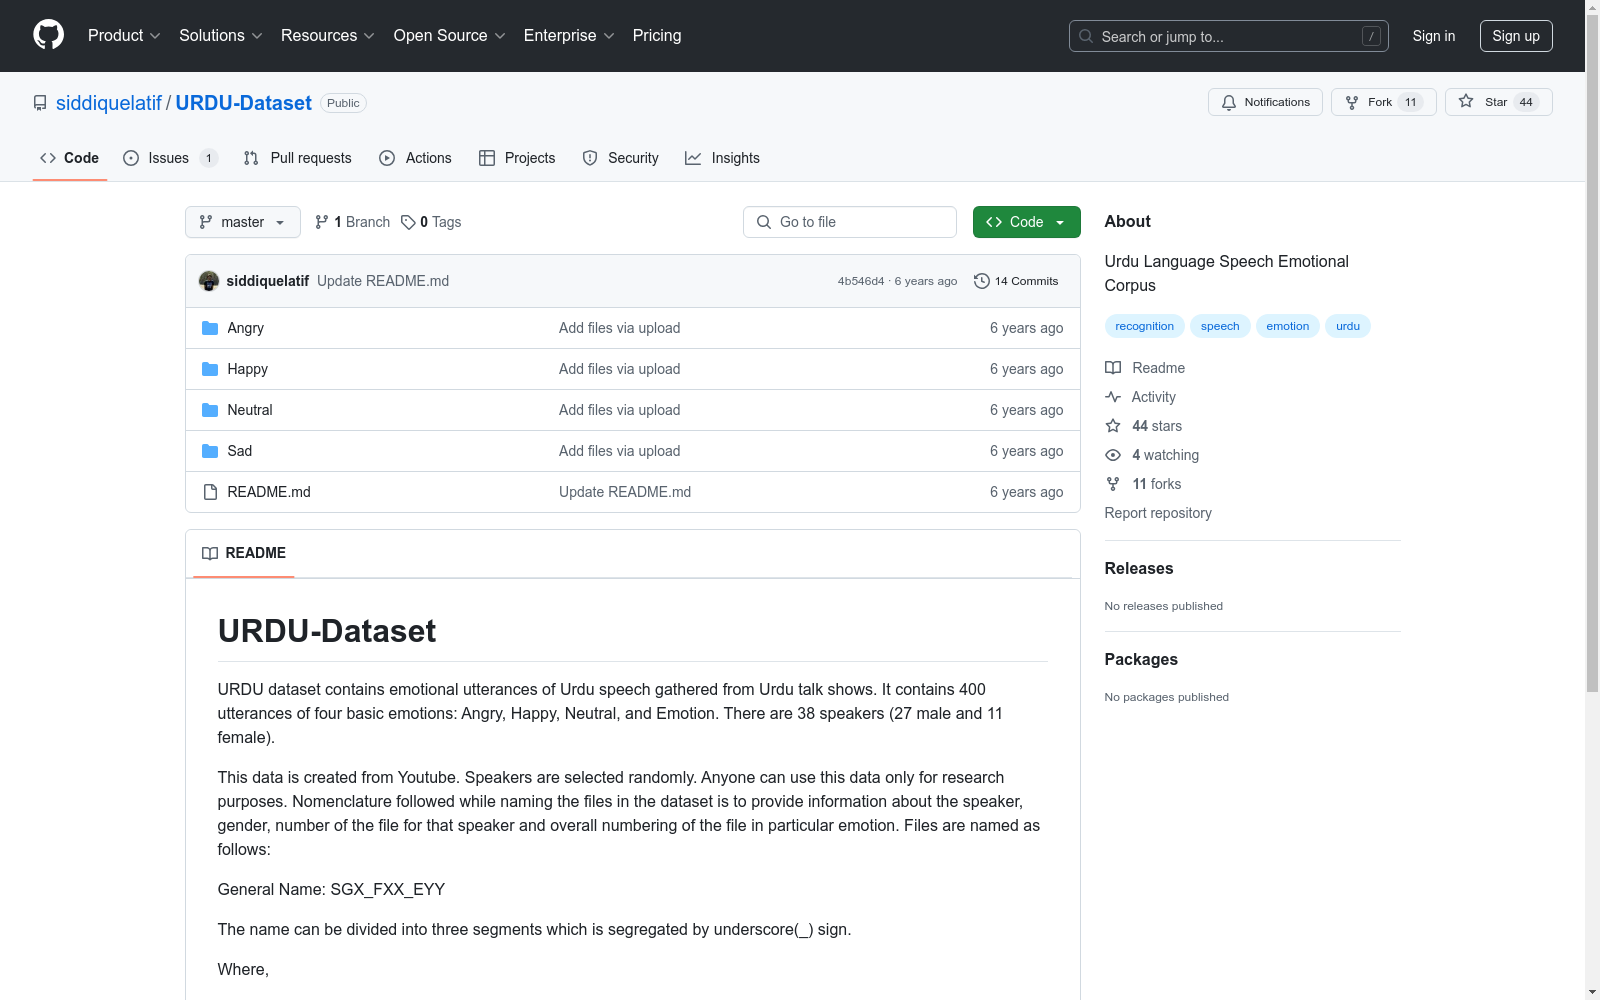View the 44 stars list
Image resolution: width=1600 pixels, height=1000 pixels.
coord(1143,426)
